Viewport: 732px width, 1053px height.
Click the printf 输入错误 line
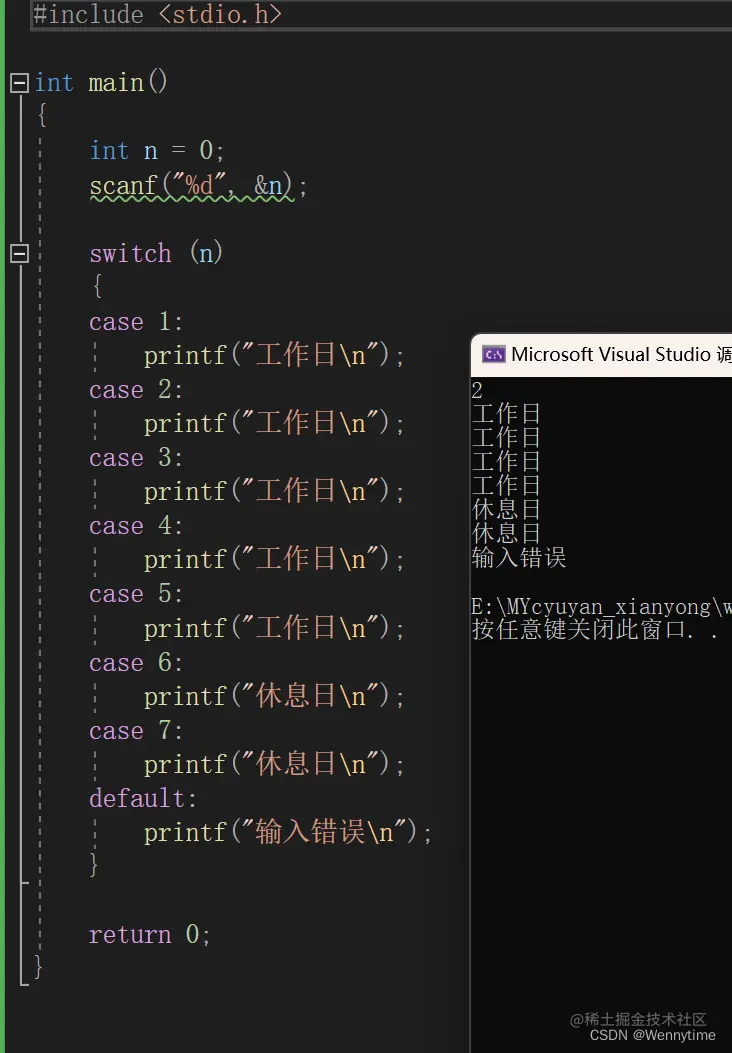pyautogui.click(x=287, y=833)
